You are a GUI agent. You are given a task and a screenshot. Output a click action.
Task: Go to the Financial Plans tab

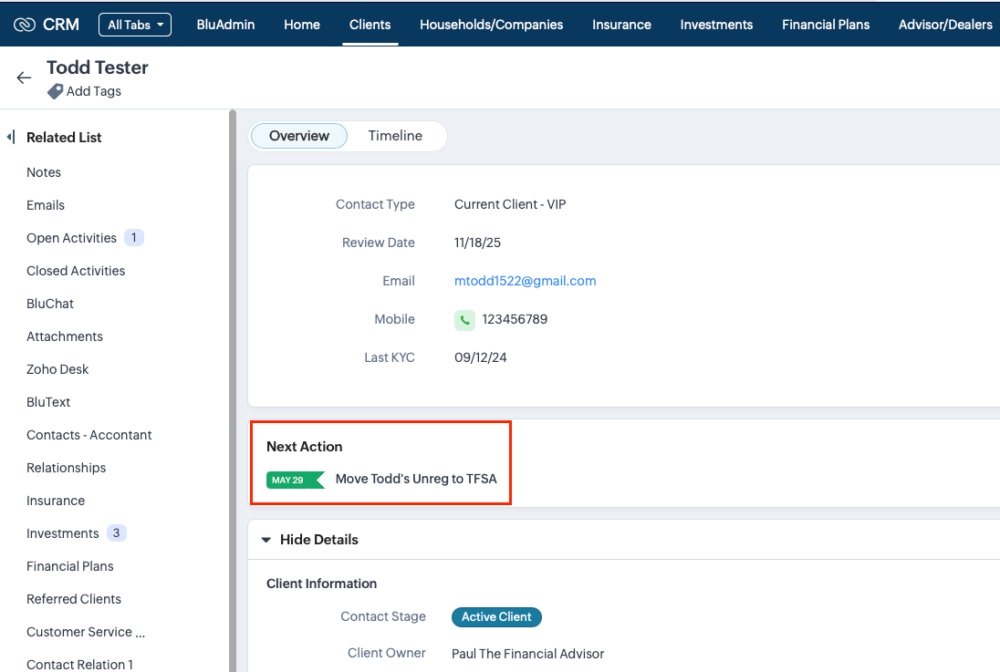click(825, 25)
